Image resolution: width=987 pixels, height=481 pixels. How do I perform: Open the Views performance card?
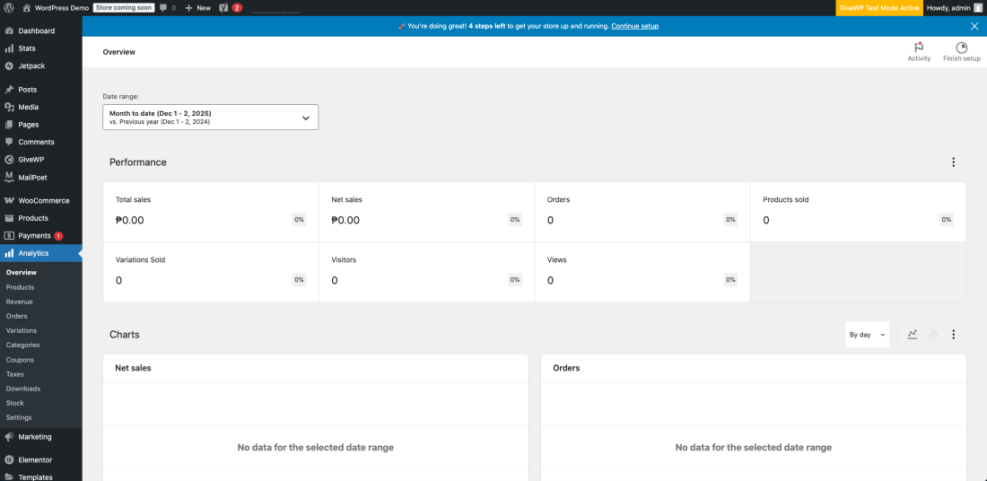tap(642, 271)
